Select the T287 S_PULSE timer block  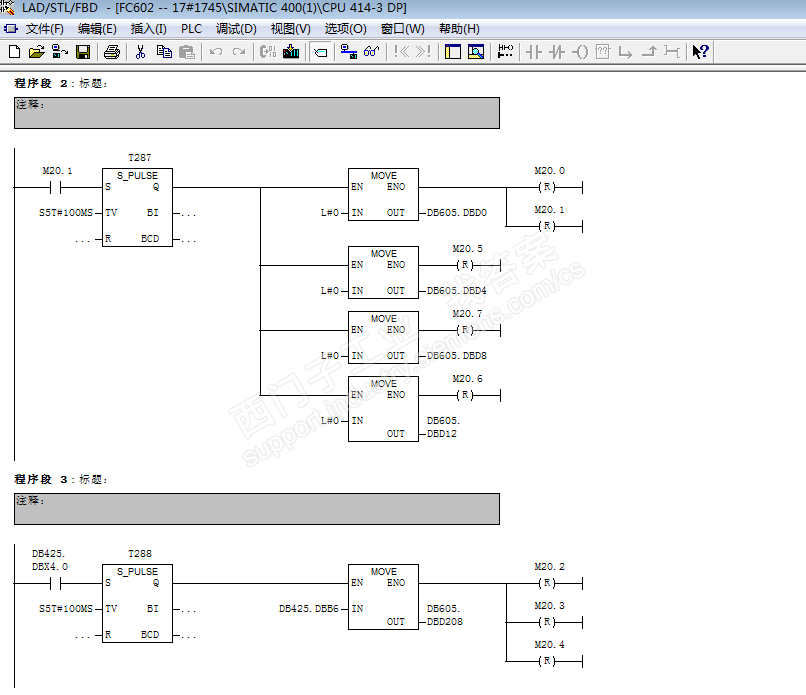137,207
